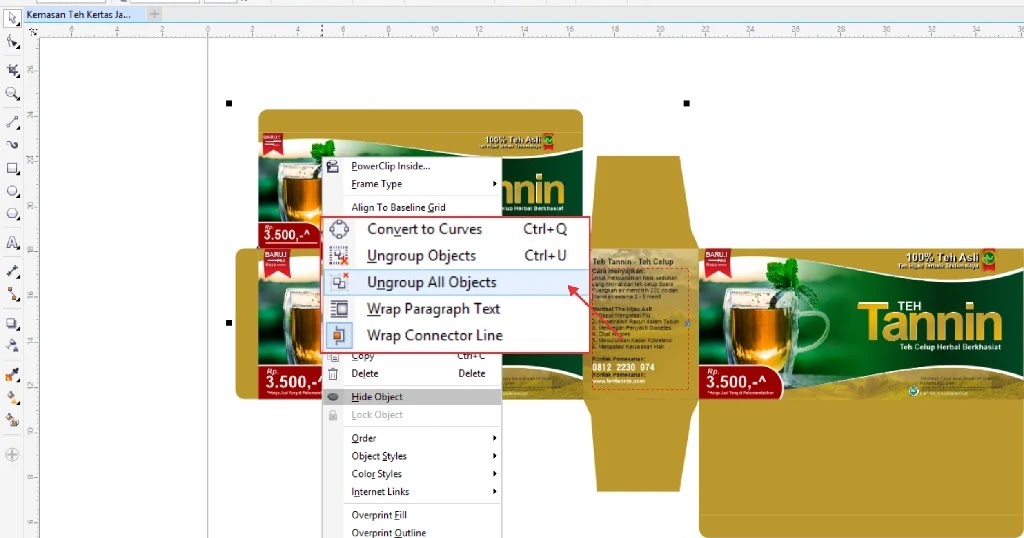Choose the Polygon tool
This screenshot has width=1024, height=538.
pos(12,214)
